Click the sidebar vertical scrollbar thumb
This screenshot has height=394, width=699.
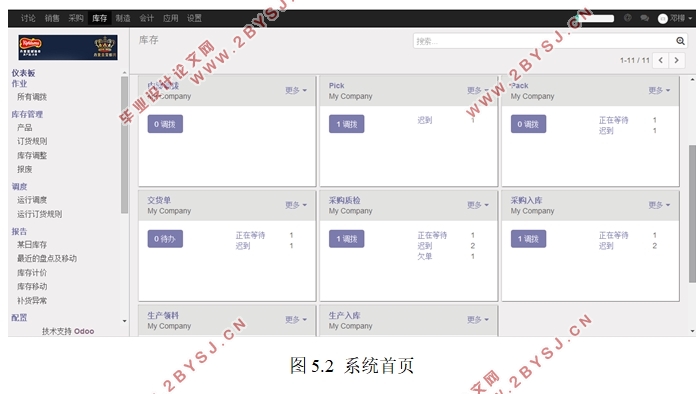124,145
